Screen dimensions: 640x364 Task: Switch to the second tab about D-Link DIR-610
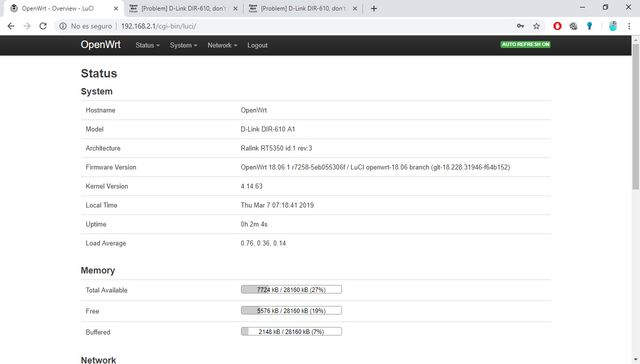tap(183, 9)
